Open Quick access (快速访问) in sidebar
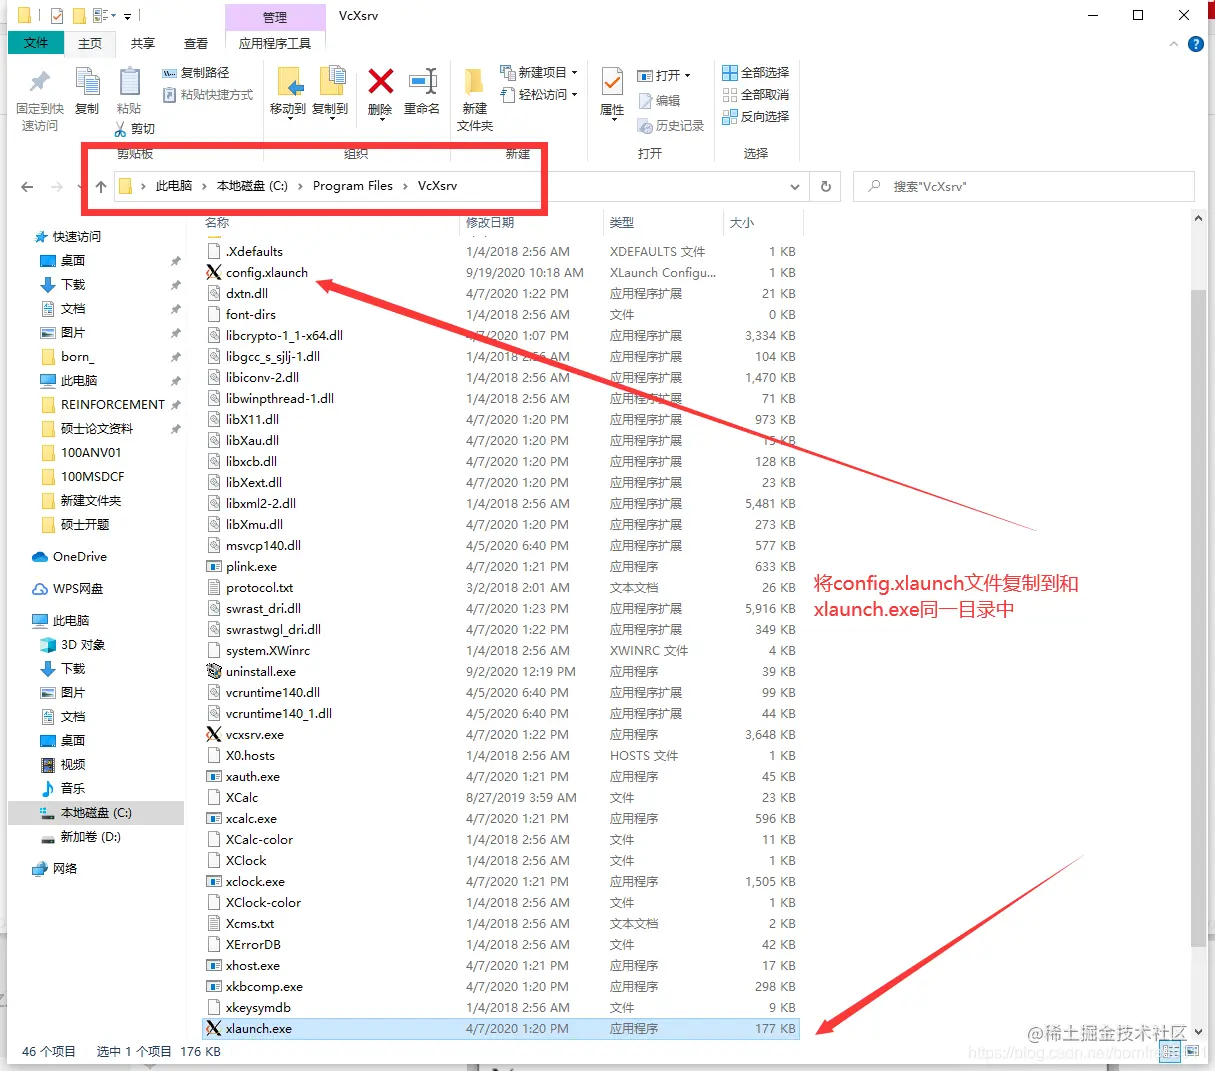 click(x=76, y=237)
